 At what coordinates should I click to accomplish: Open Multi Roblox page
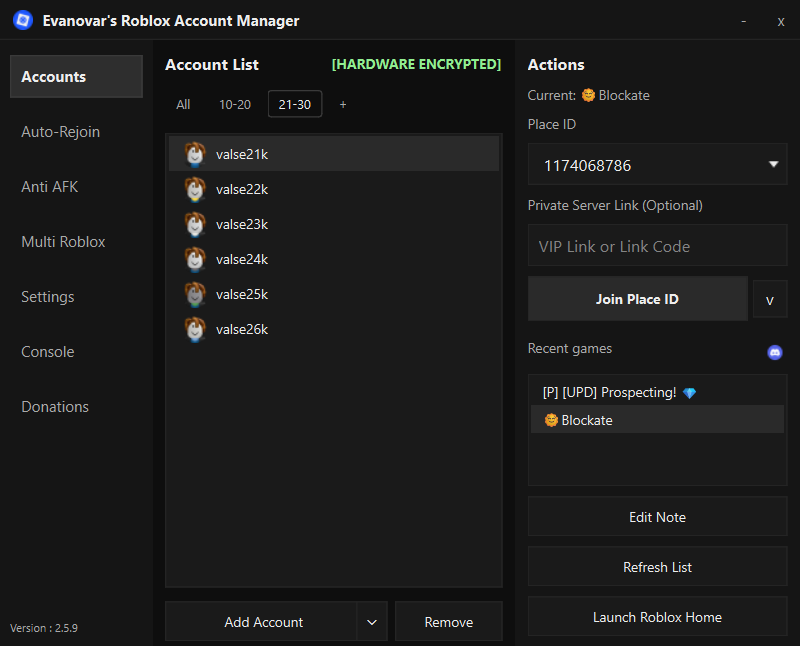click(63, 241)
